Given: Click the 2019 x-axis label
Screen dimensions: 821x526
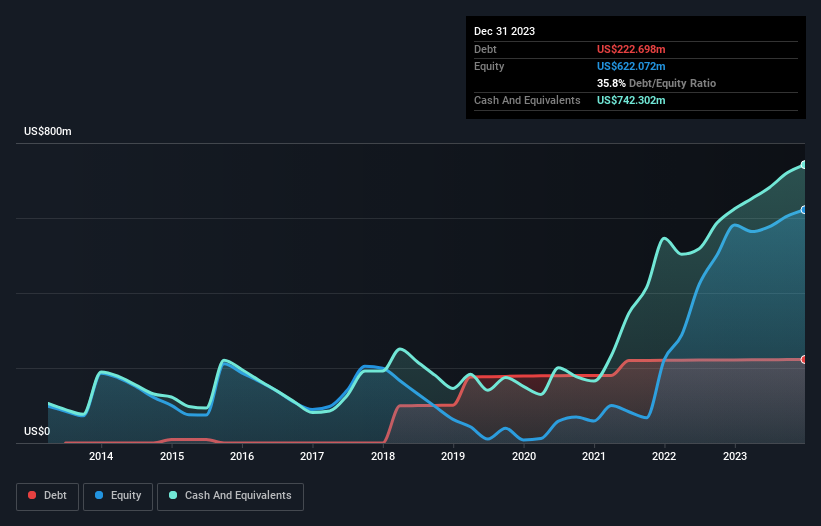Looking at the screenshot, I should pos(453,456).
